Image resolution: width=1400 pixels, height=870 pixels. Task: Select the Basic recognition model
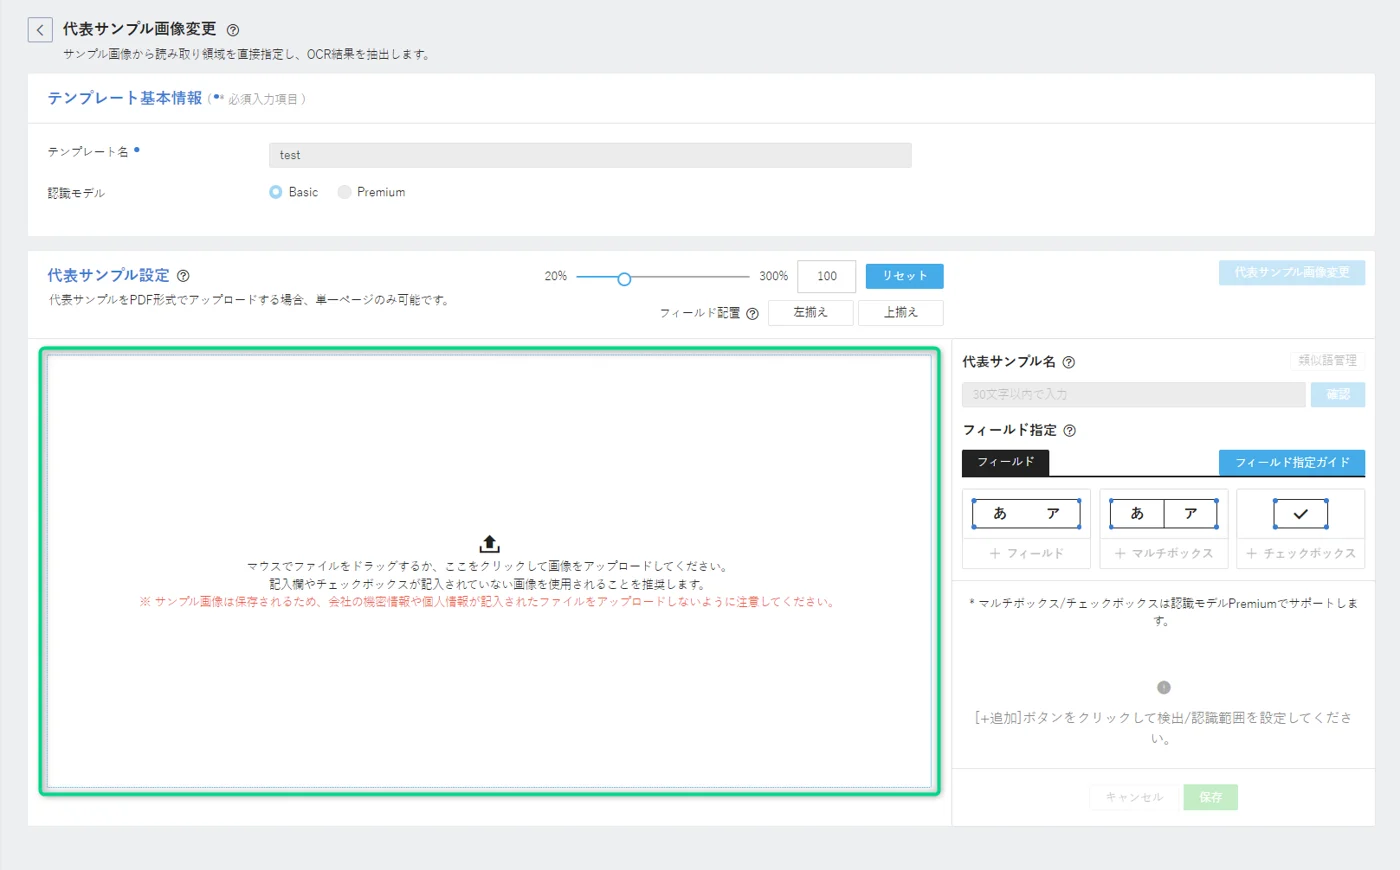276,192
